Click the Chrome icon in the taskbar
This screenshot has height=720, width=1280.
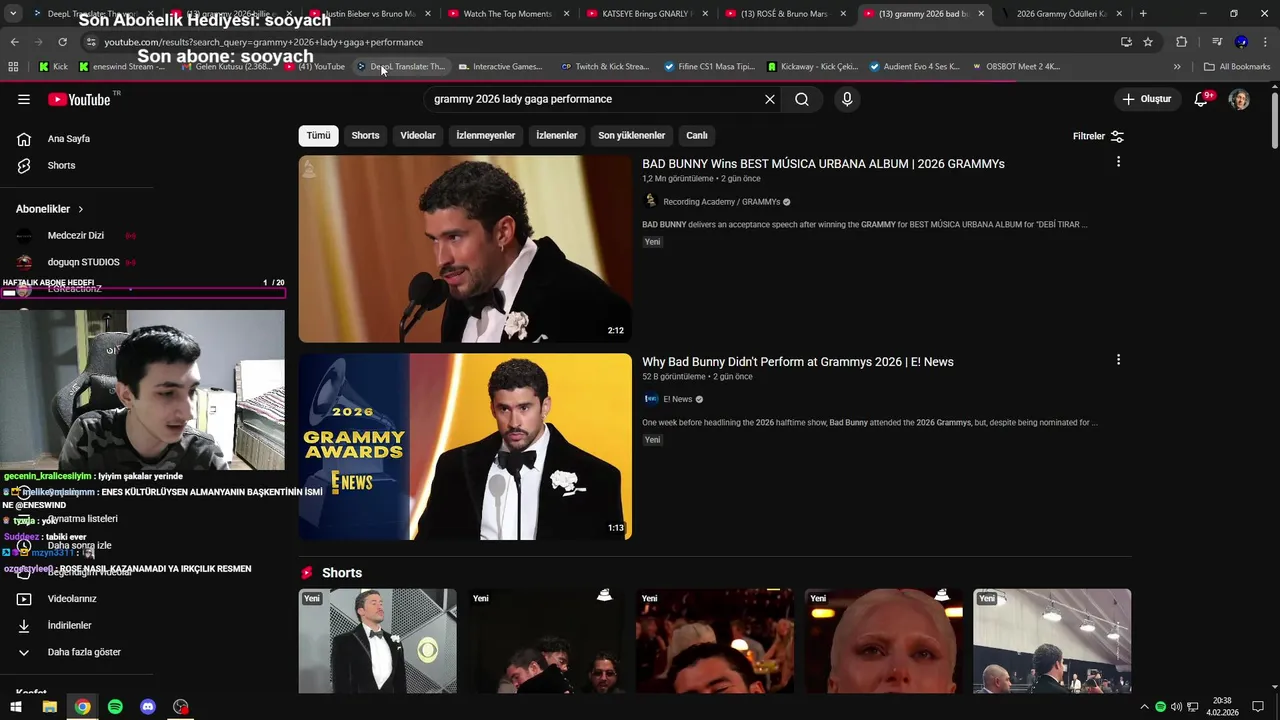pyautogui.click(x=82, y=707)
